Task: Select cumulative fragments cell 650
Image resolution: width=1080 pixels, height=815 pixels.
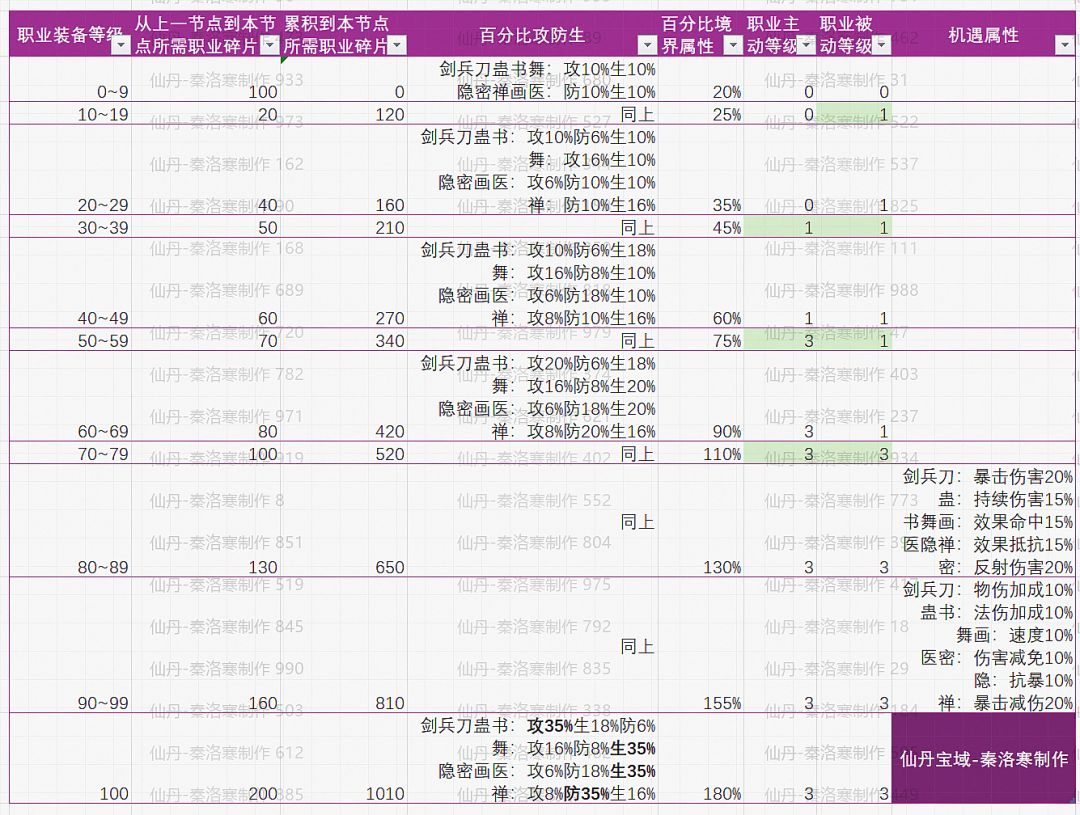Action: [x=344, y=521]
